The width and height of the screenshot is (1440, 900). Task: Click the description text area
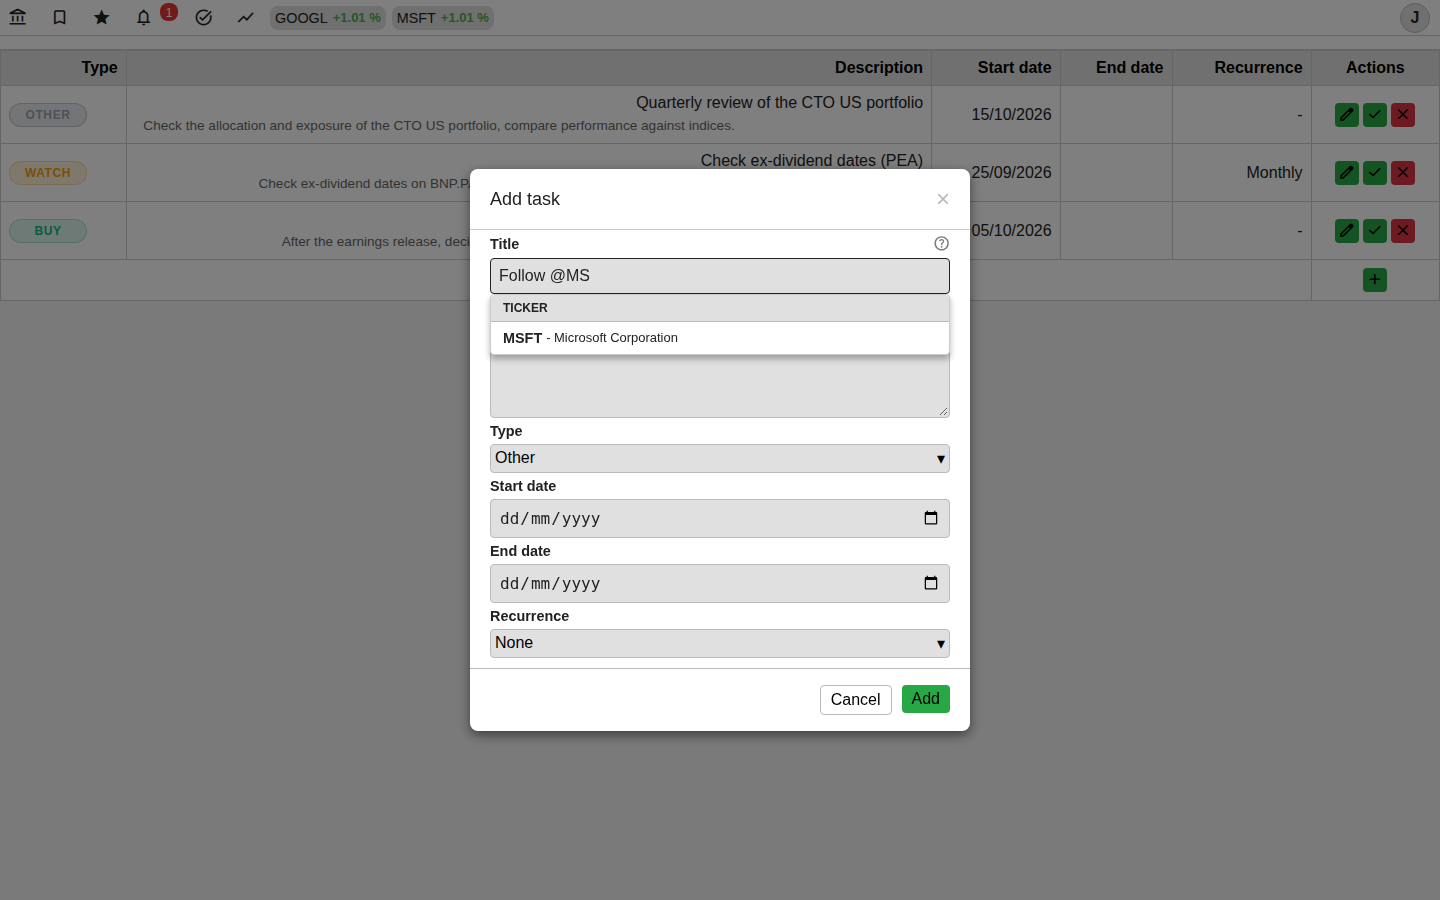720,386
